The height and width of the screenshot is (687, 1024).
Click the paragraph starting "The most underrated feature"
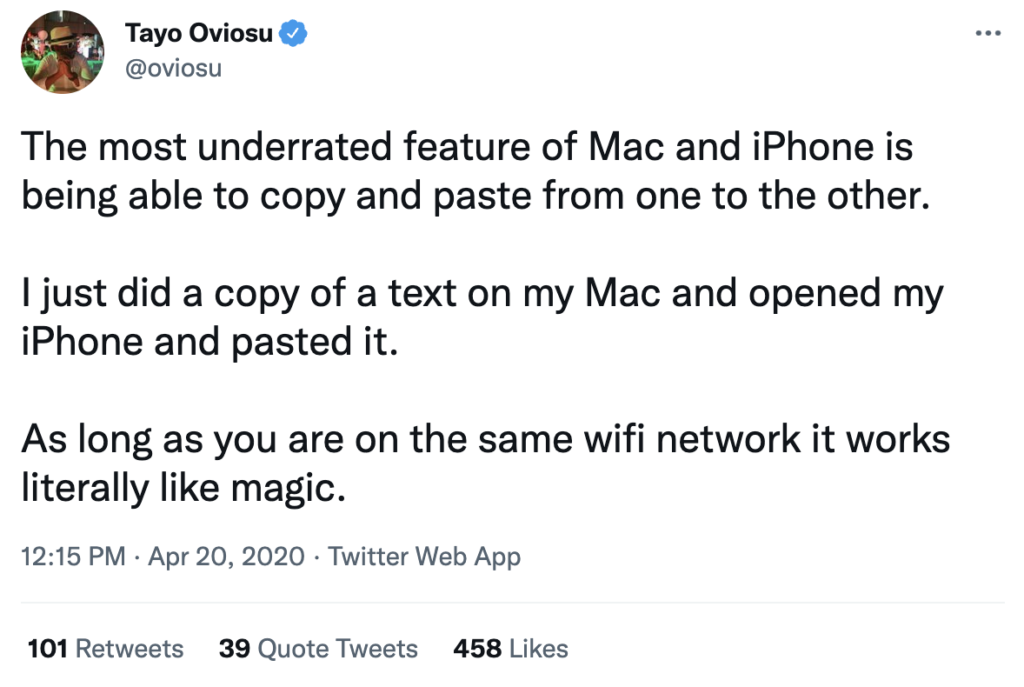coord(476,171)
